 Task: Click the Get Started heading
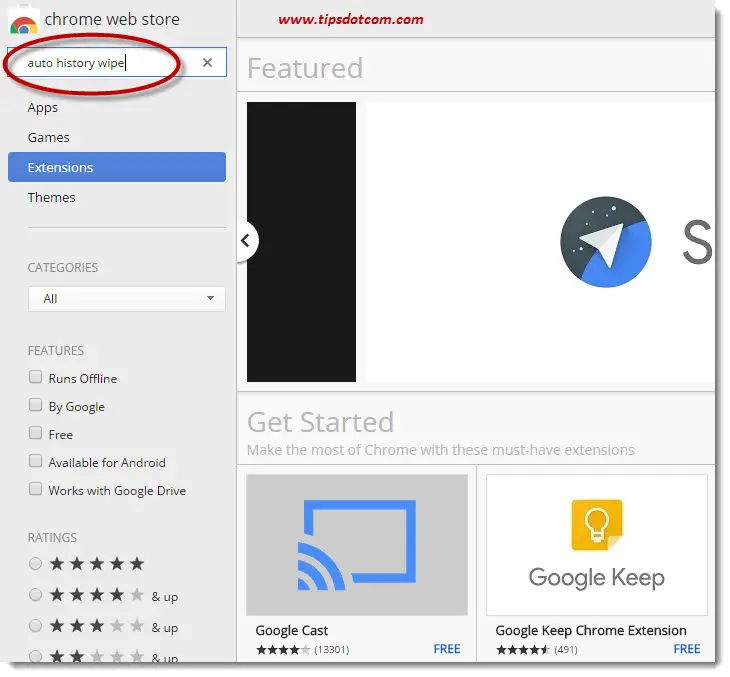coord(321,422)
